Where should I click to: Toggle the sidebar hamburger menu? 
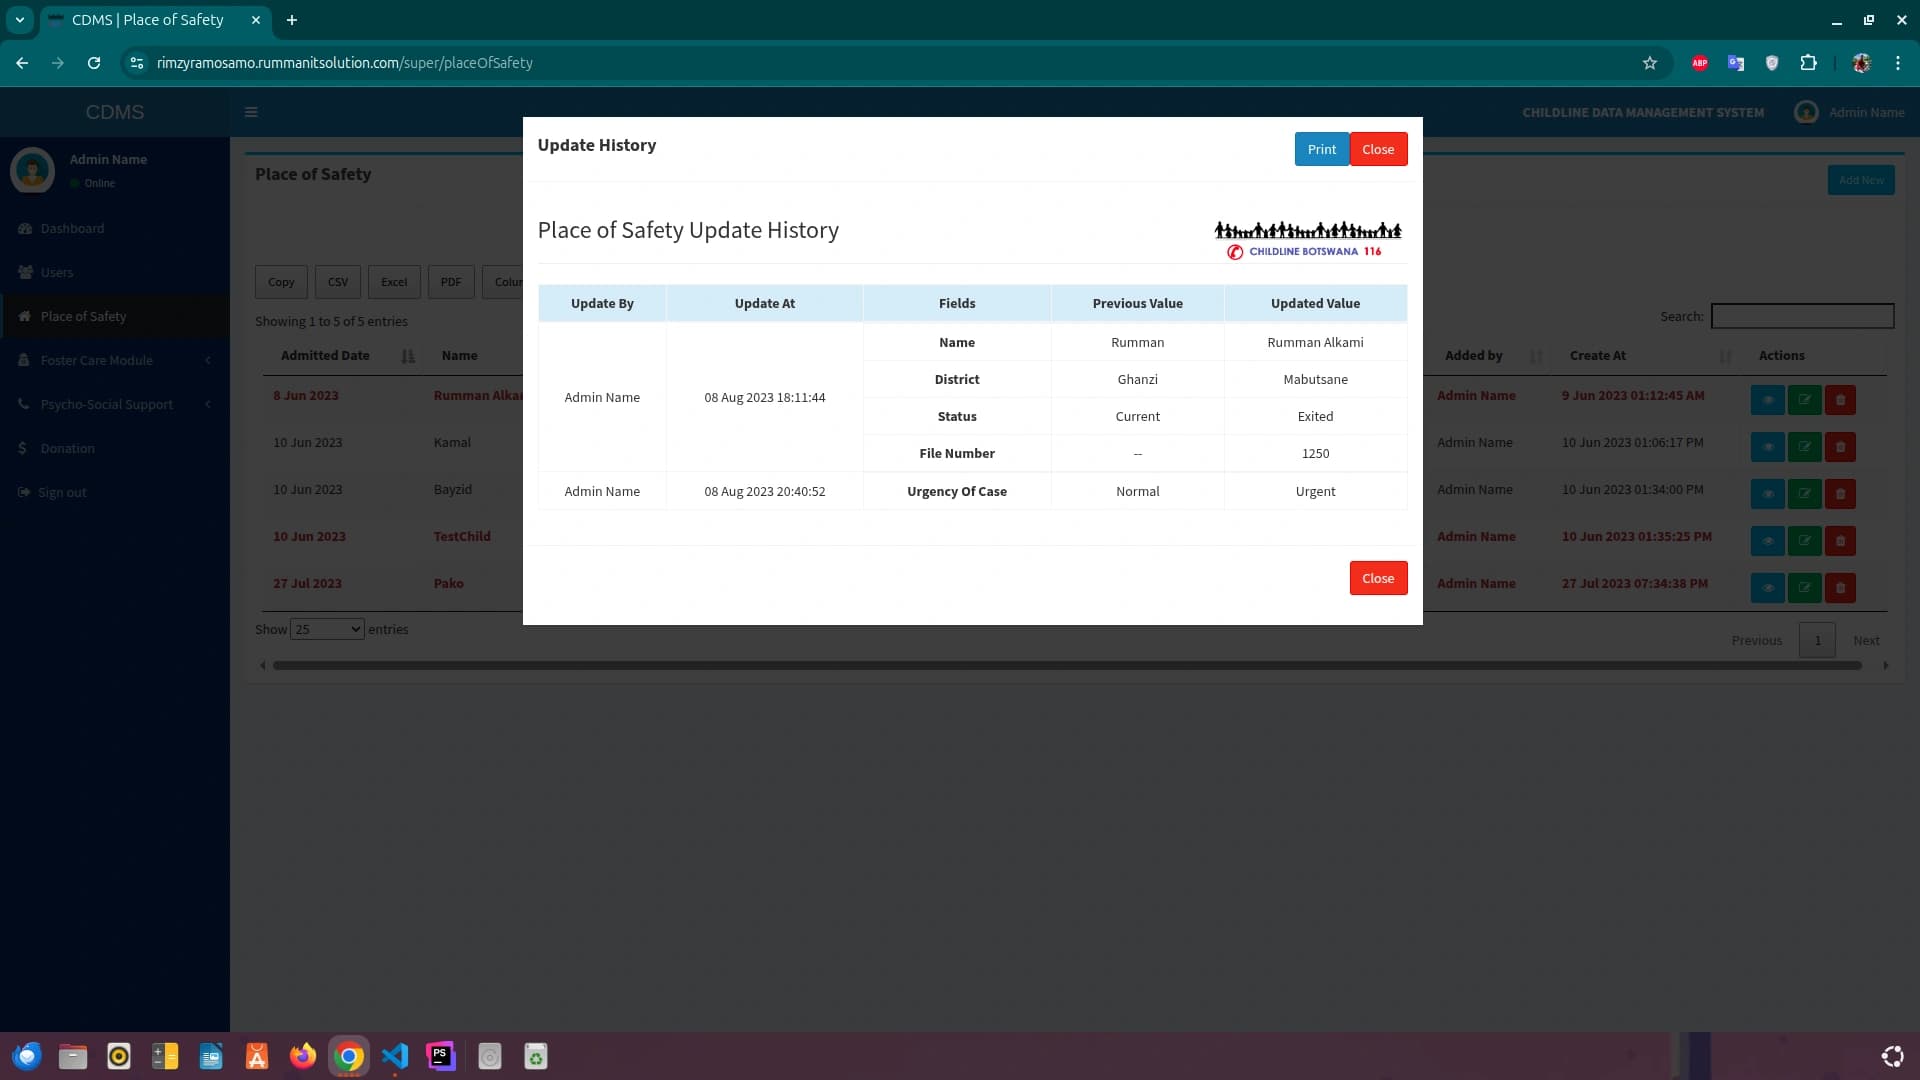coord(251,112)
